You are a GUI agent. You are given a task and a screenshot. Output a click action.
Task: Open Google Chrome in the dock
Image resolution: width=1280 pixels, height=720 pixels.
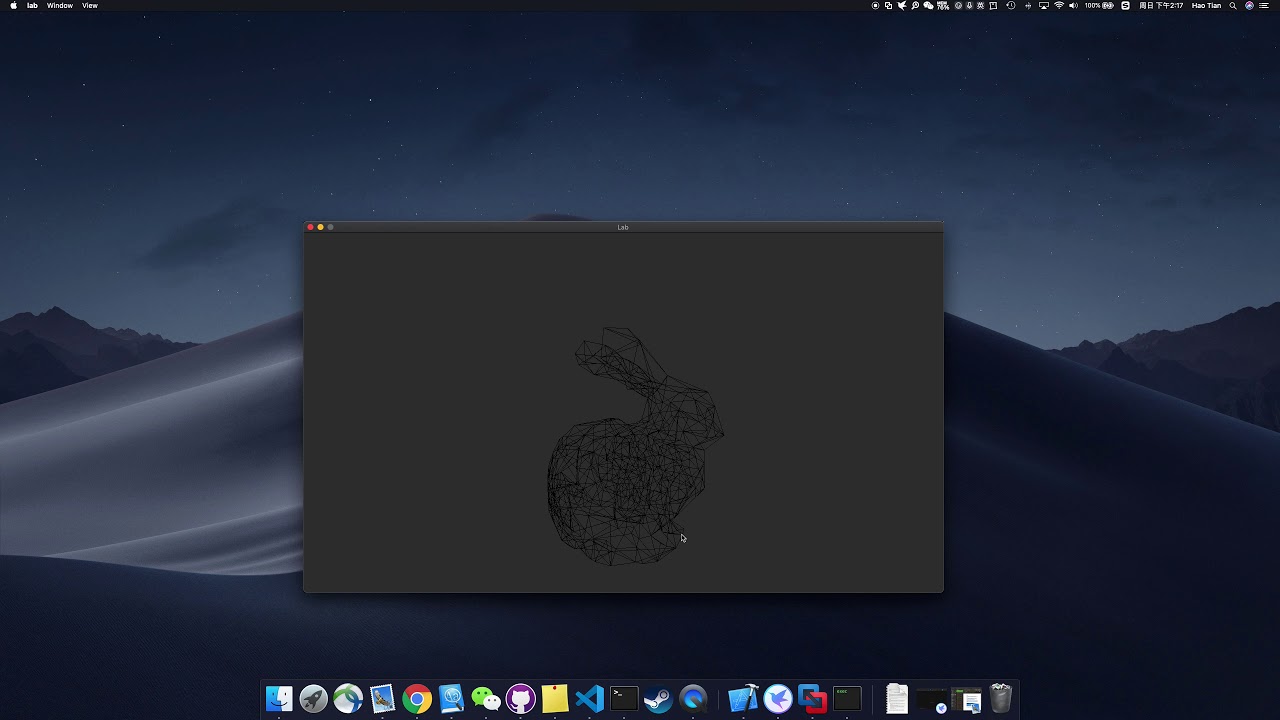tap(417, 698)
